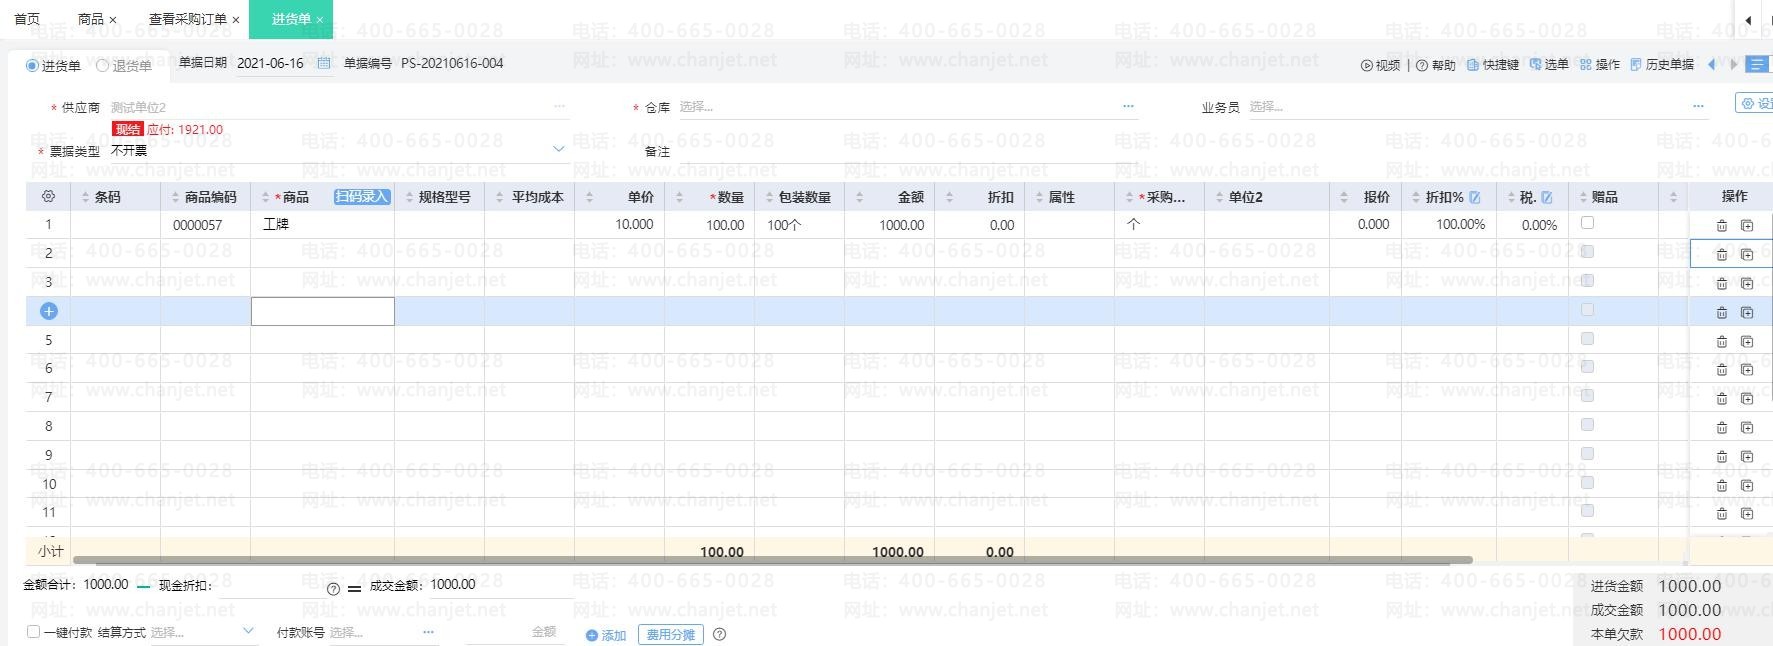The height and width of the screenshot is (646, 1773).
Task: Click the help icon beside 费用分摊
Action: tap(719, 634)
